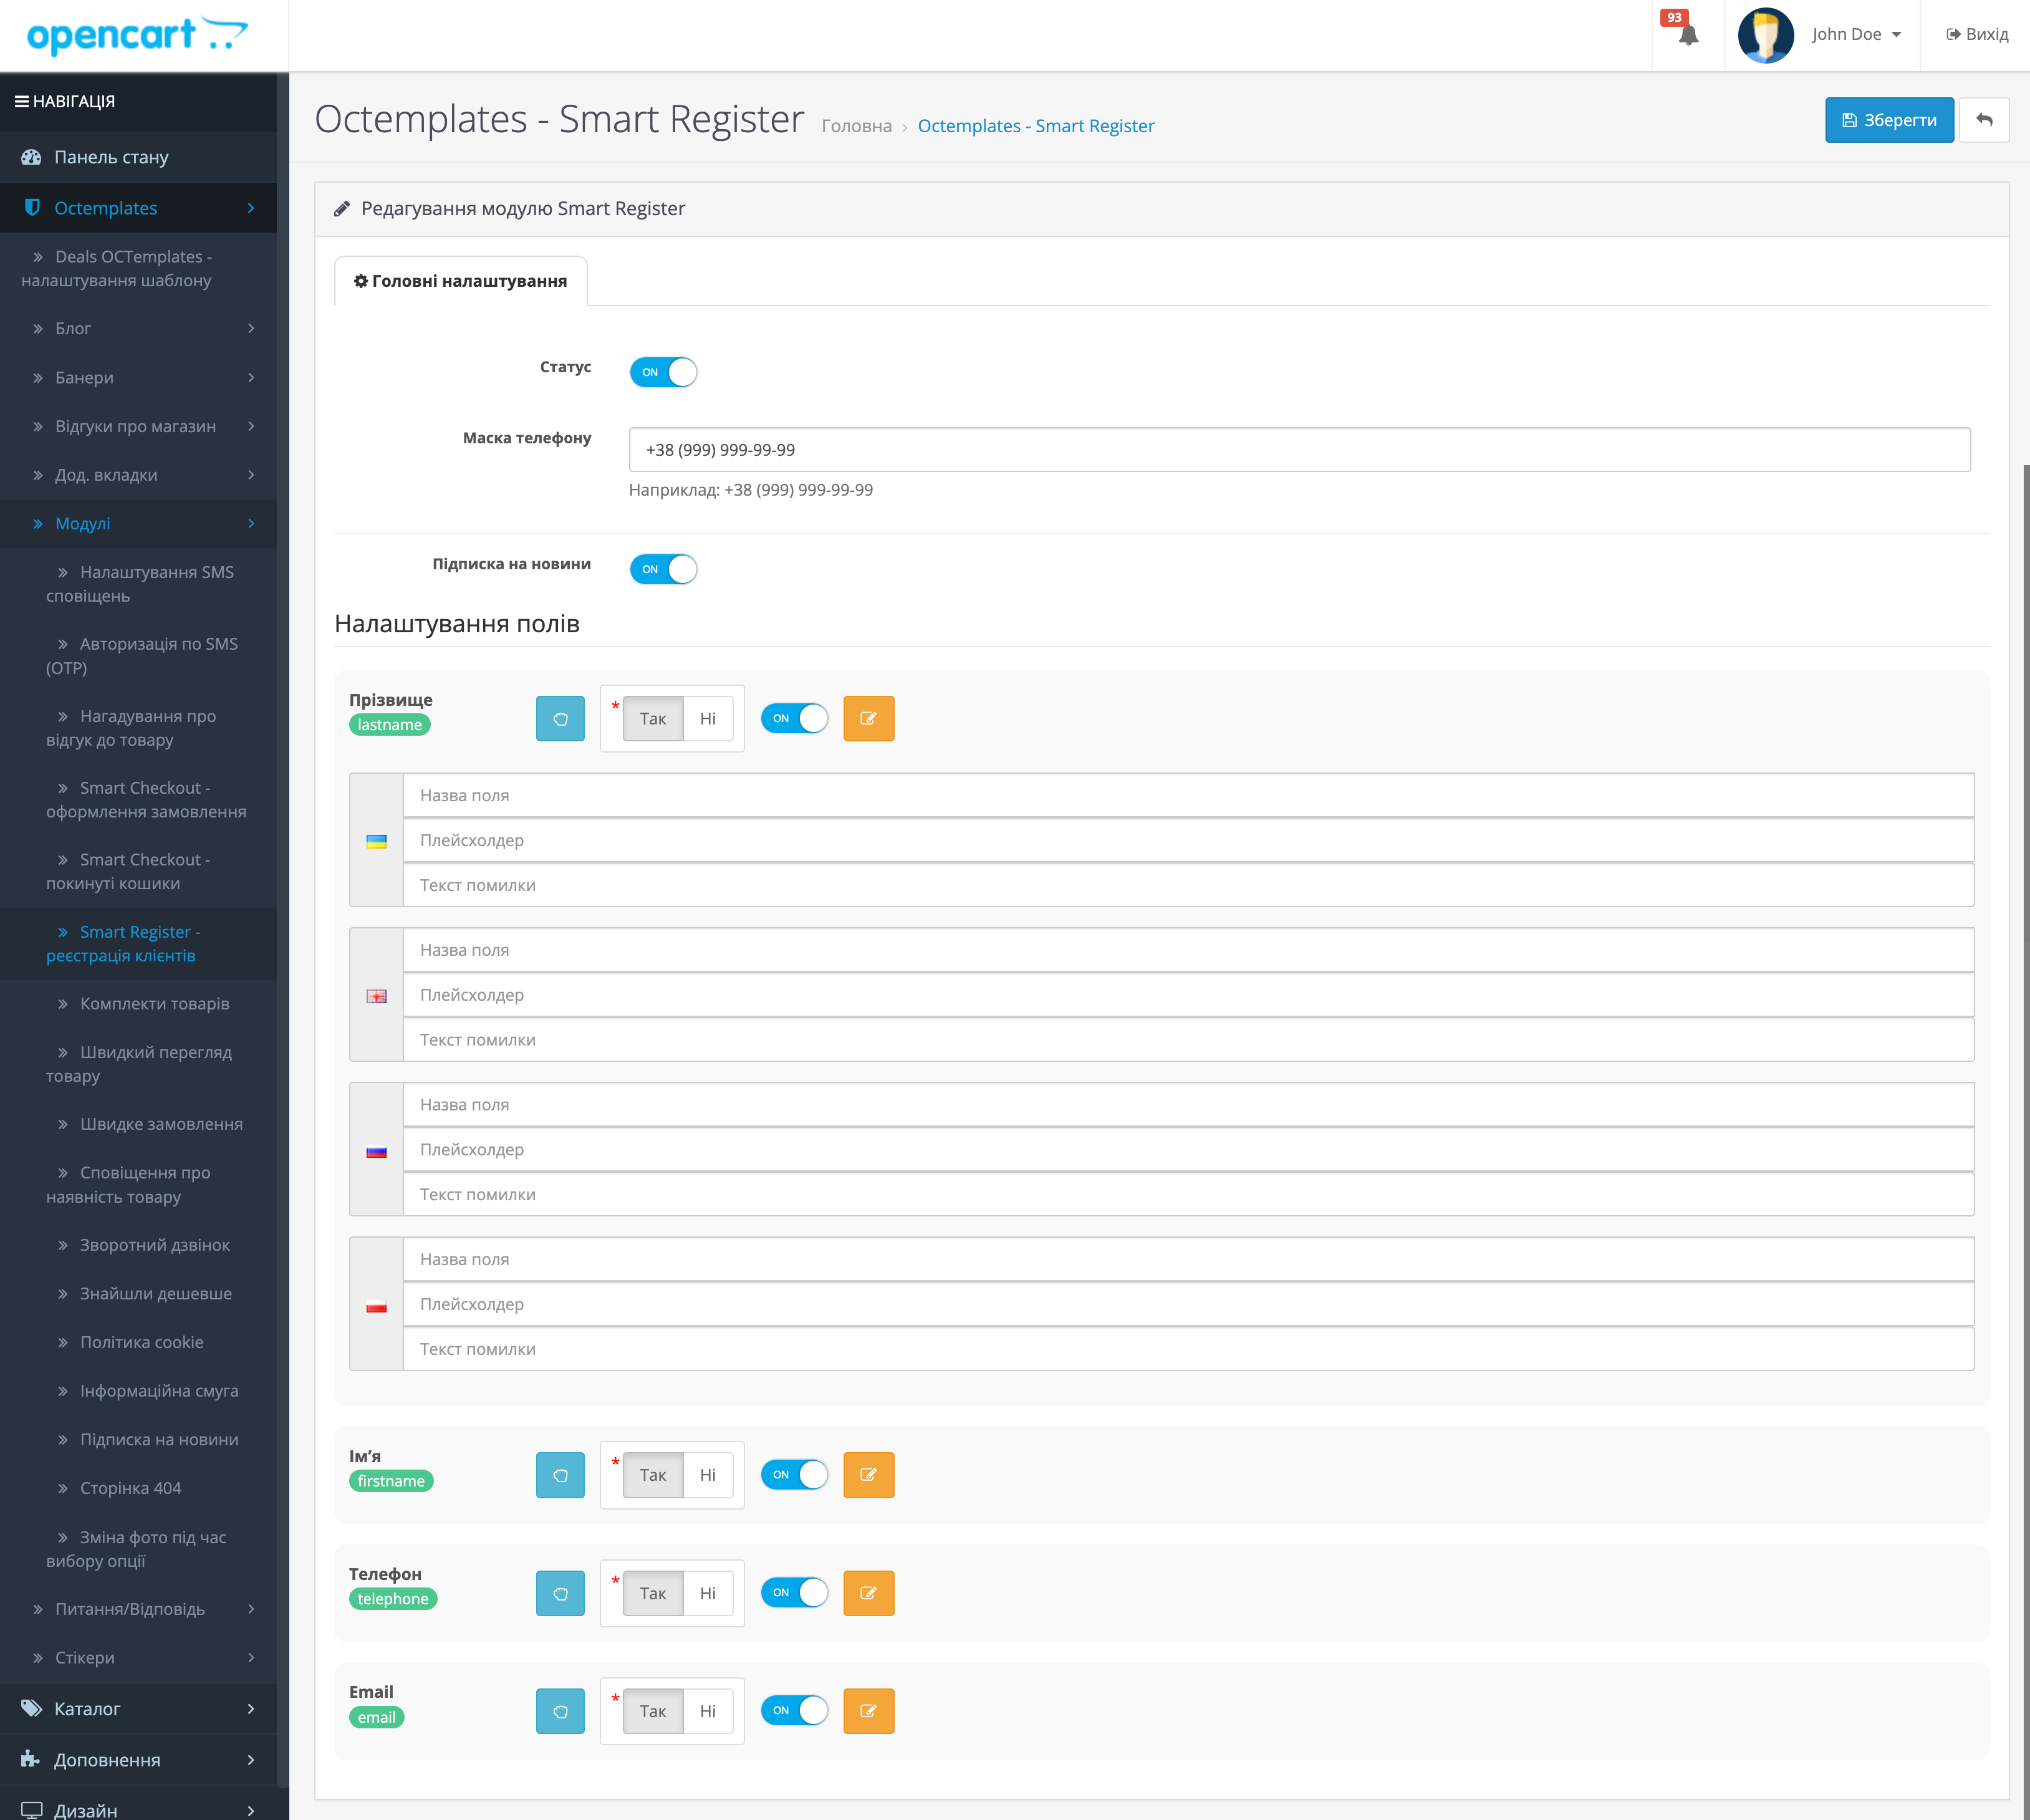Open the Сторінка 404 module

(x=138, y=1488)
